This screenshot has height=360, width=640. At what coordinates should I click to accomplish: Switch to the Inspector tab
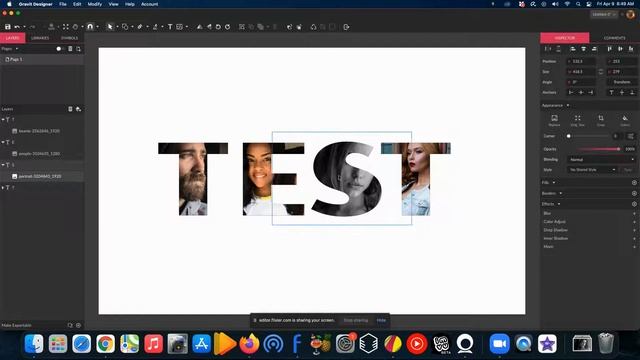click(x=565, y=38)
